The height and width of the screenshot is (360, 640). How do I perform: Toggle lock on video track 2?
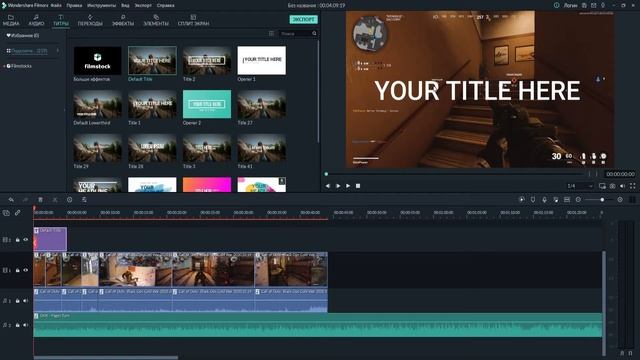pos(18,240)
